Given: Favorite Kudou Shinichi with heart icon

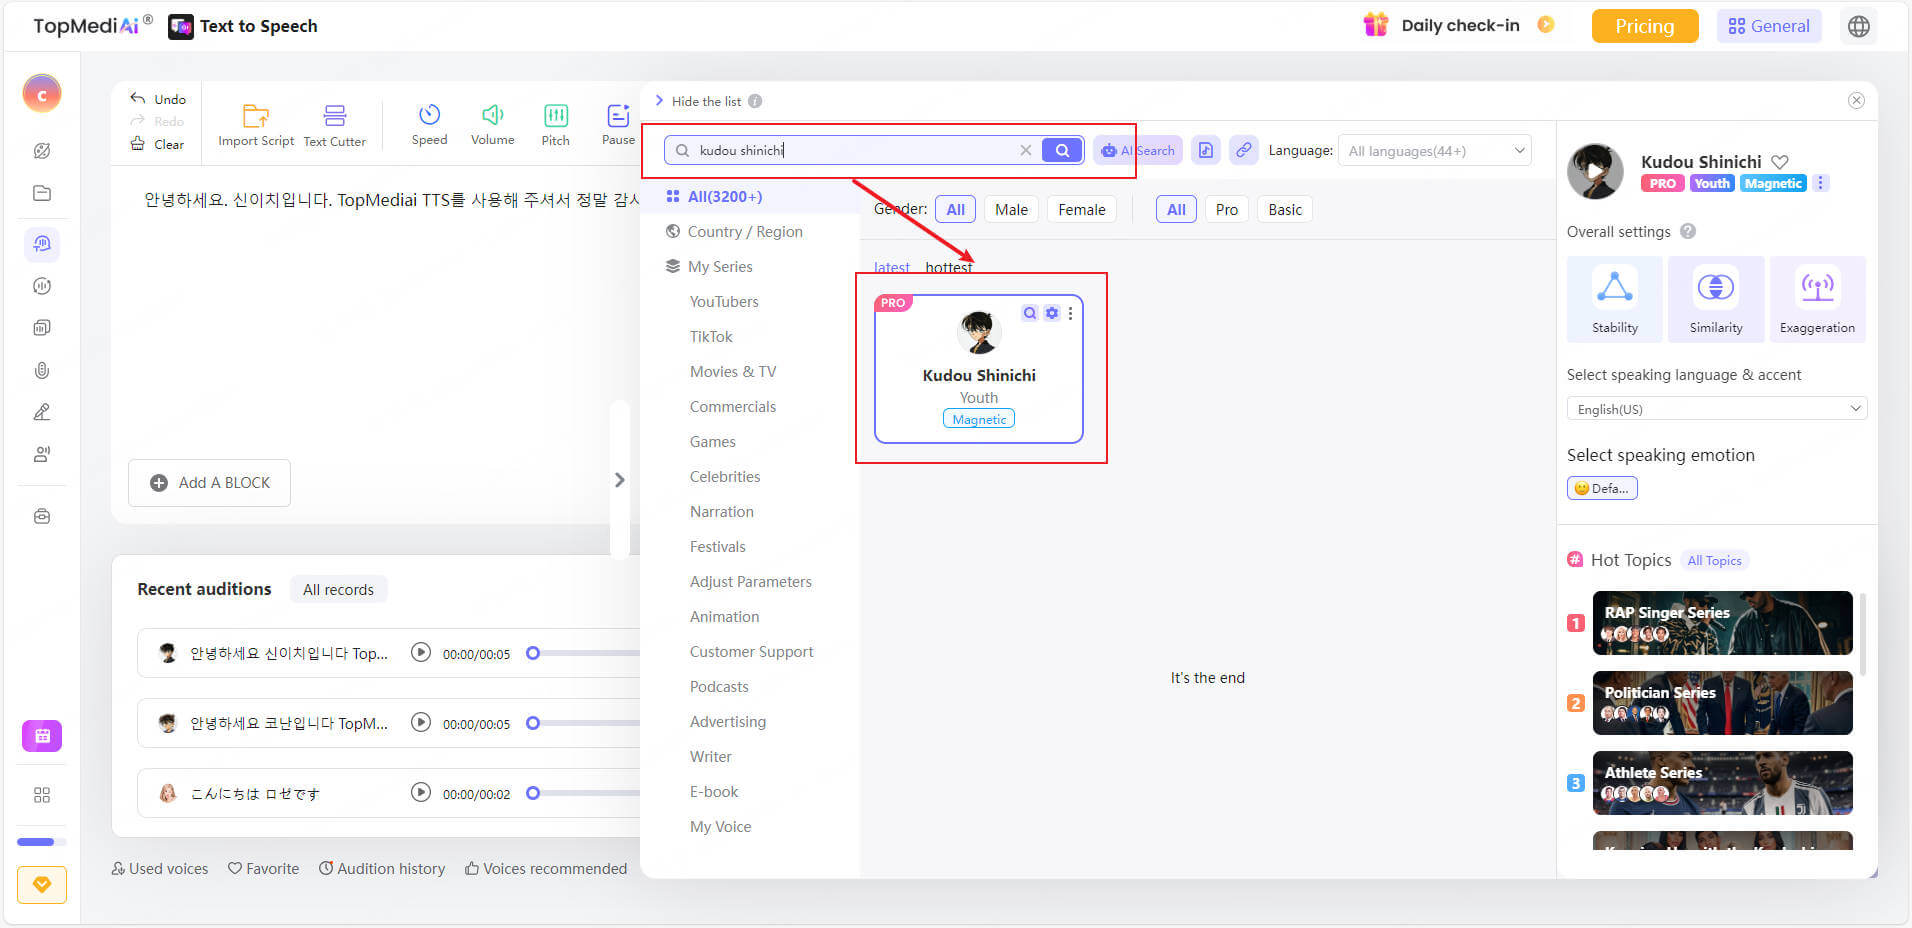Looking at the screenshot, I should 1780,161.
